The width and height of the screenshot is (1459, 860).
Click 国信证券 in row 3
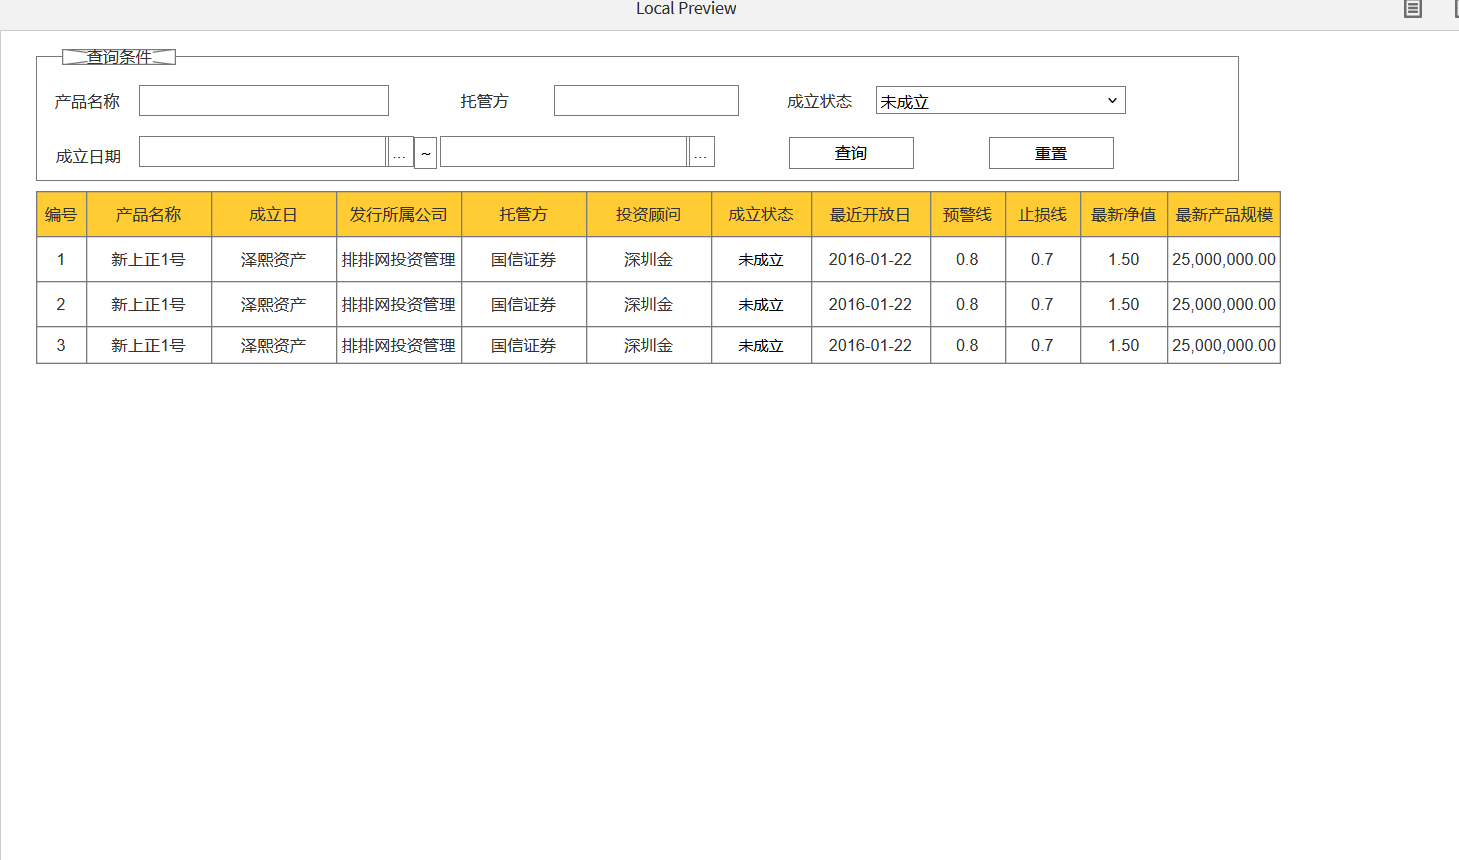(524, 345)
